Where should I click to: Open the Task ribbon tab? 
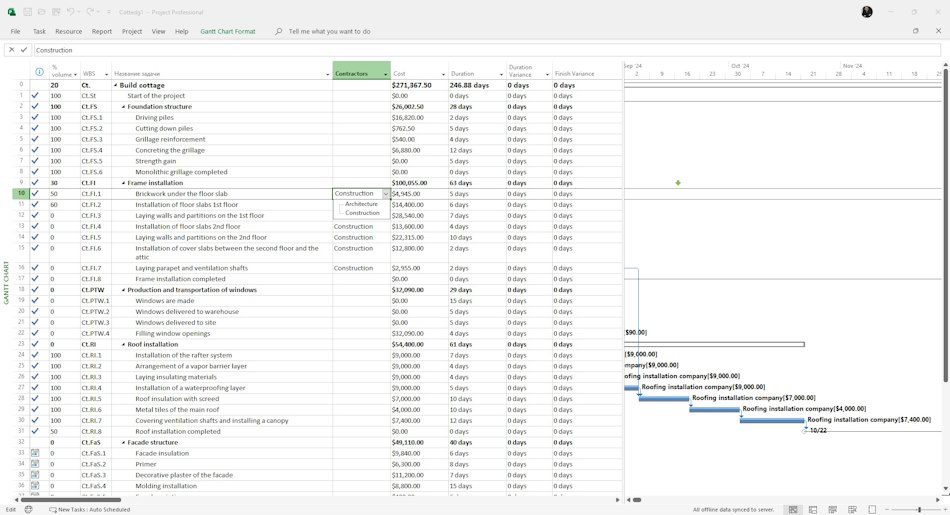point(39,32)
